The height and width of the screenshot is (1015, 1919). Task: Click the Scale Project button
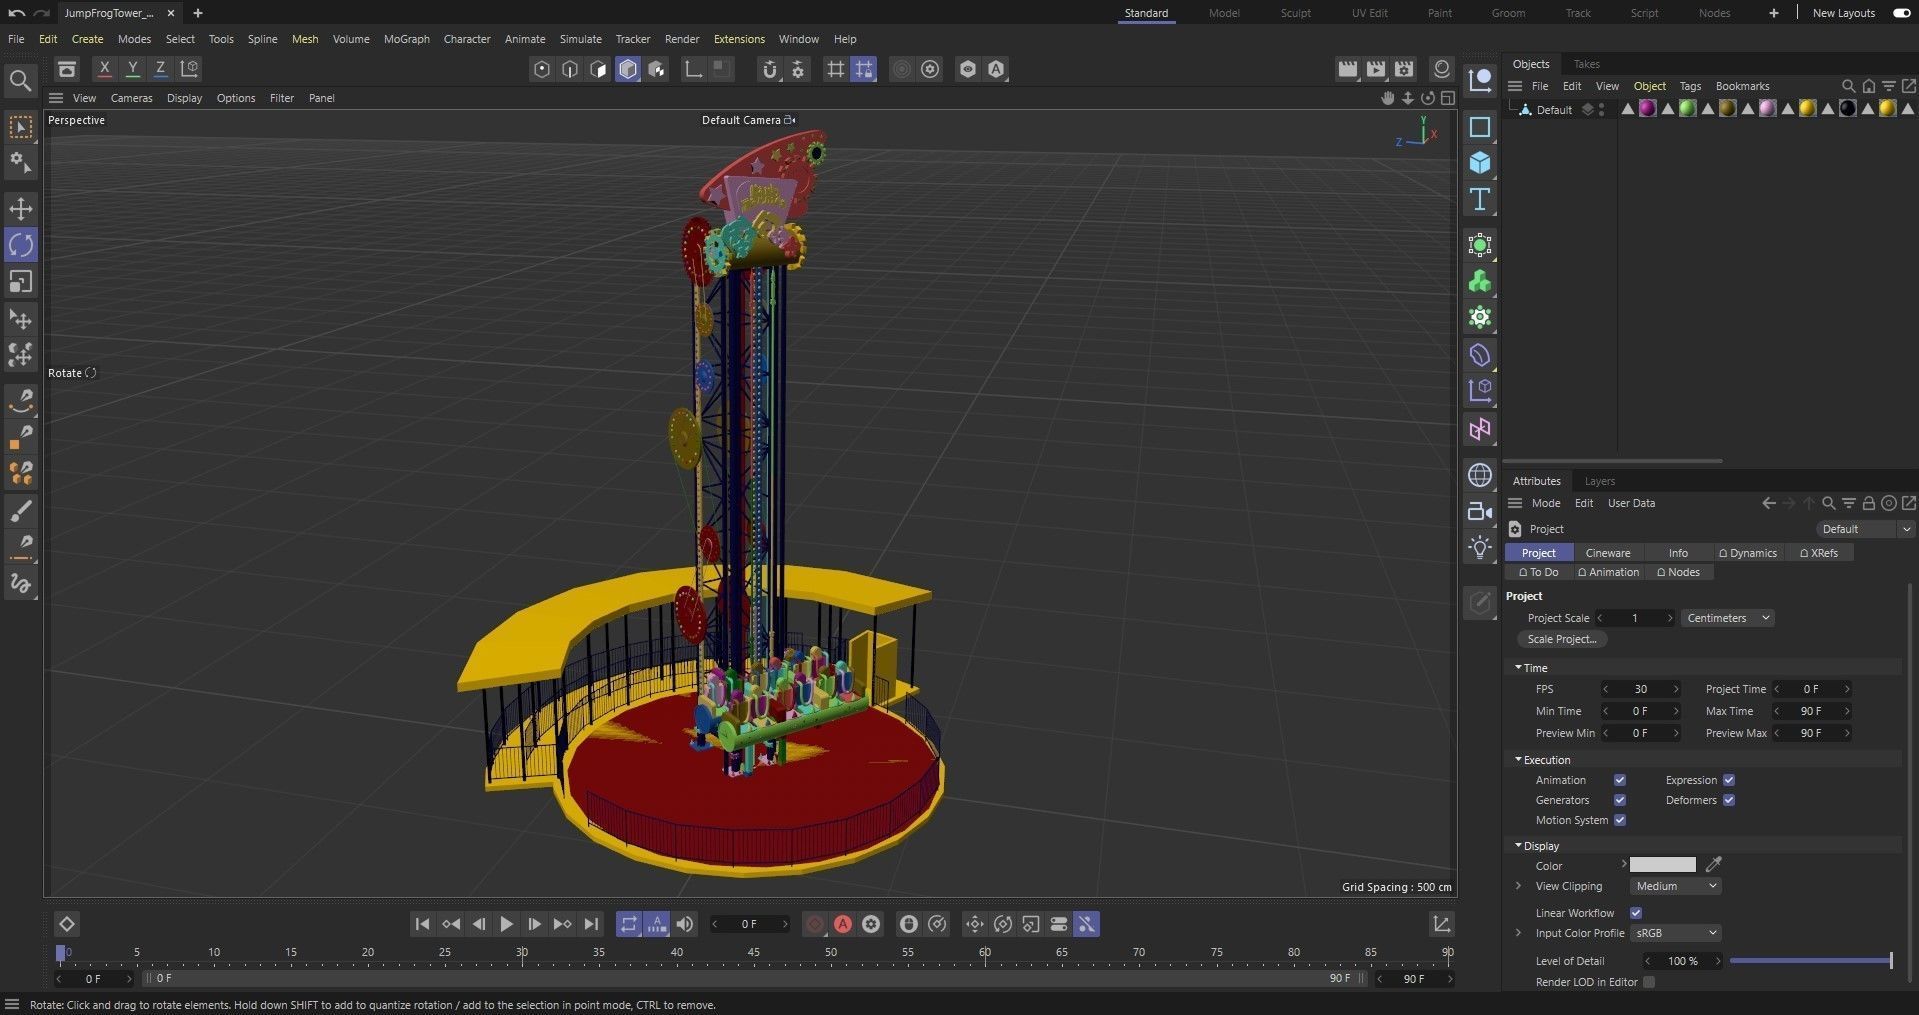(1561, 639)
